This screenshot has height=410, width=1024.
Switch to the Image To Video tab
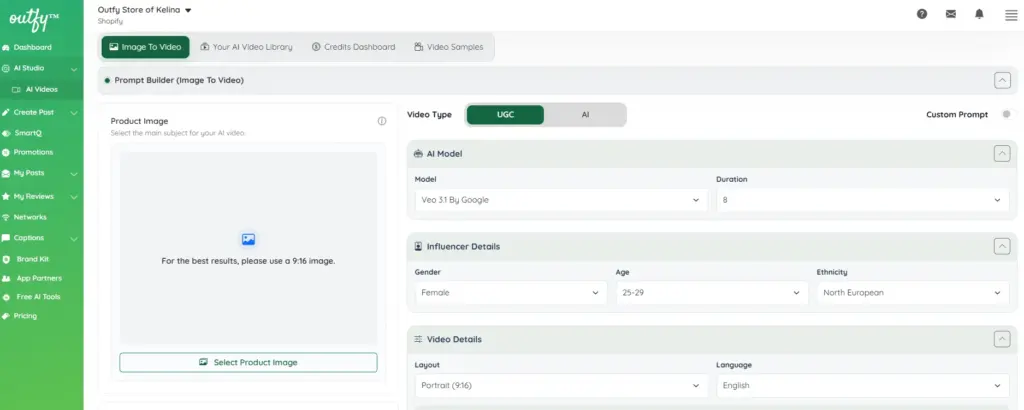point(146,47)
